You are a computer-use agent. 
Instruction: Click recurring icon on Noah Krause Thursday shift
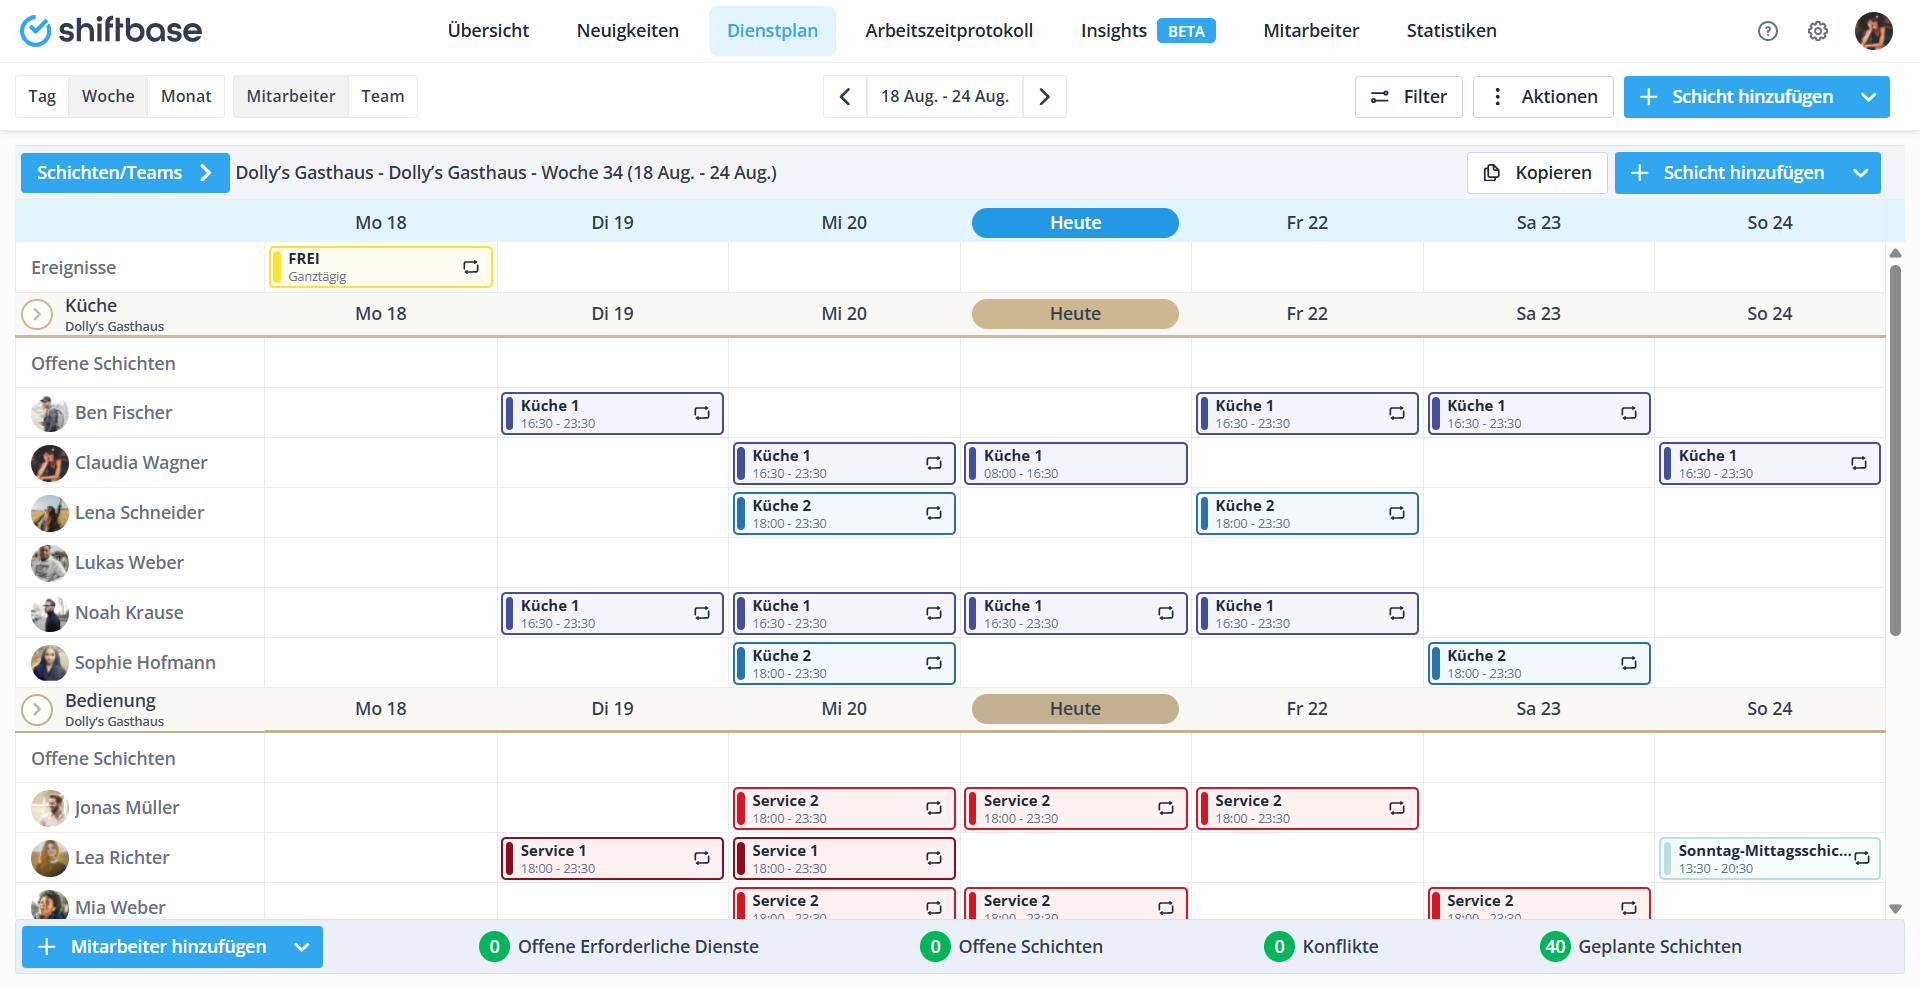1166,613
